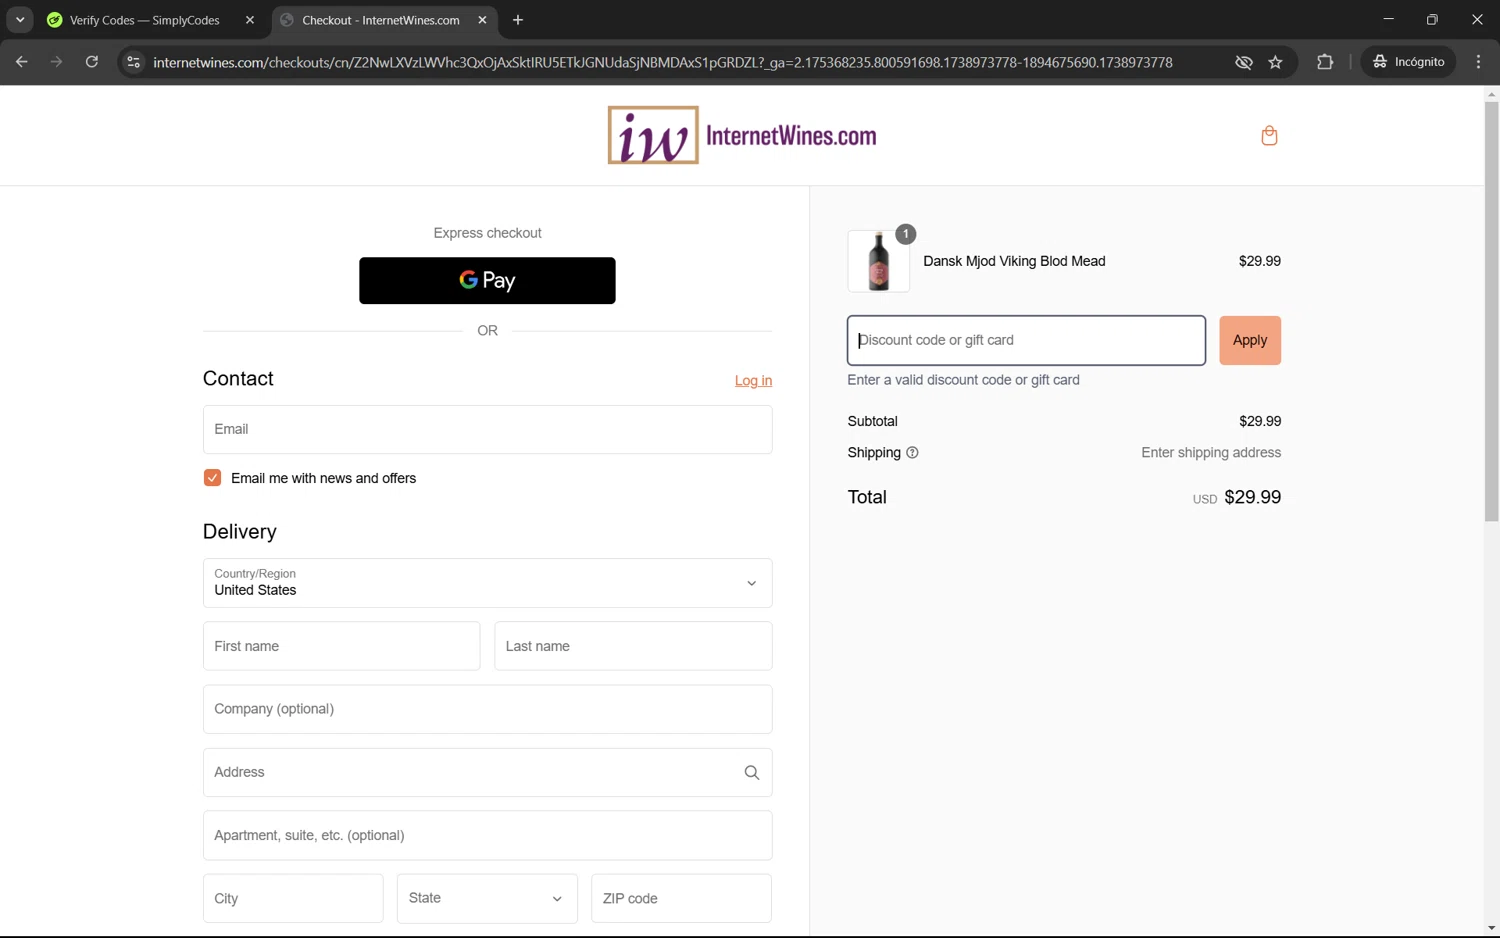Click the ZIP code field
1500x938 pixels.
point(681,898)
